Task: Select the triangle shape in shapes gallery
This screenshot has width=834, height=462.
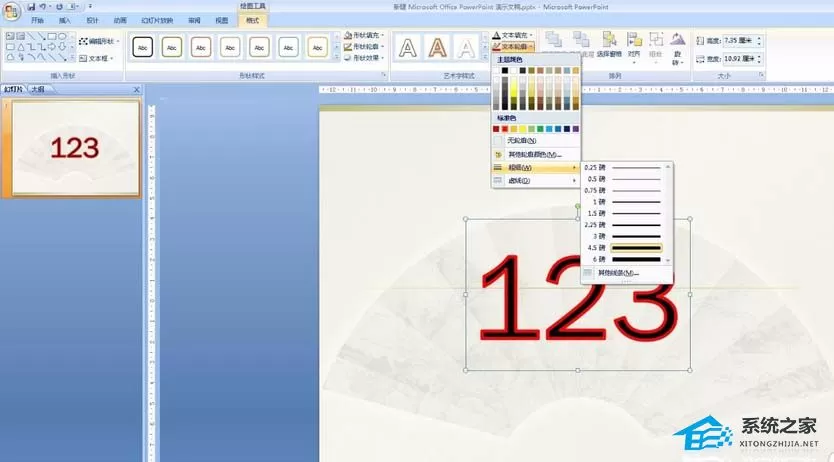Action: pyautogui.click(x=21, y=47)
